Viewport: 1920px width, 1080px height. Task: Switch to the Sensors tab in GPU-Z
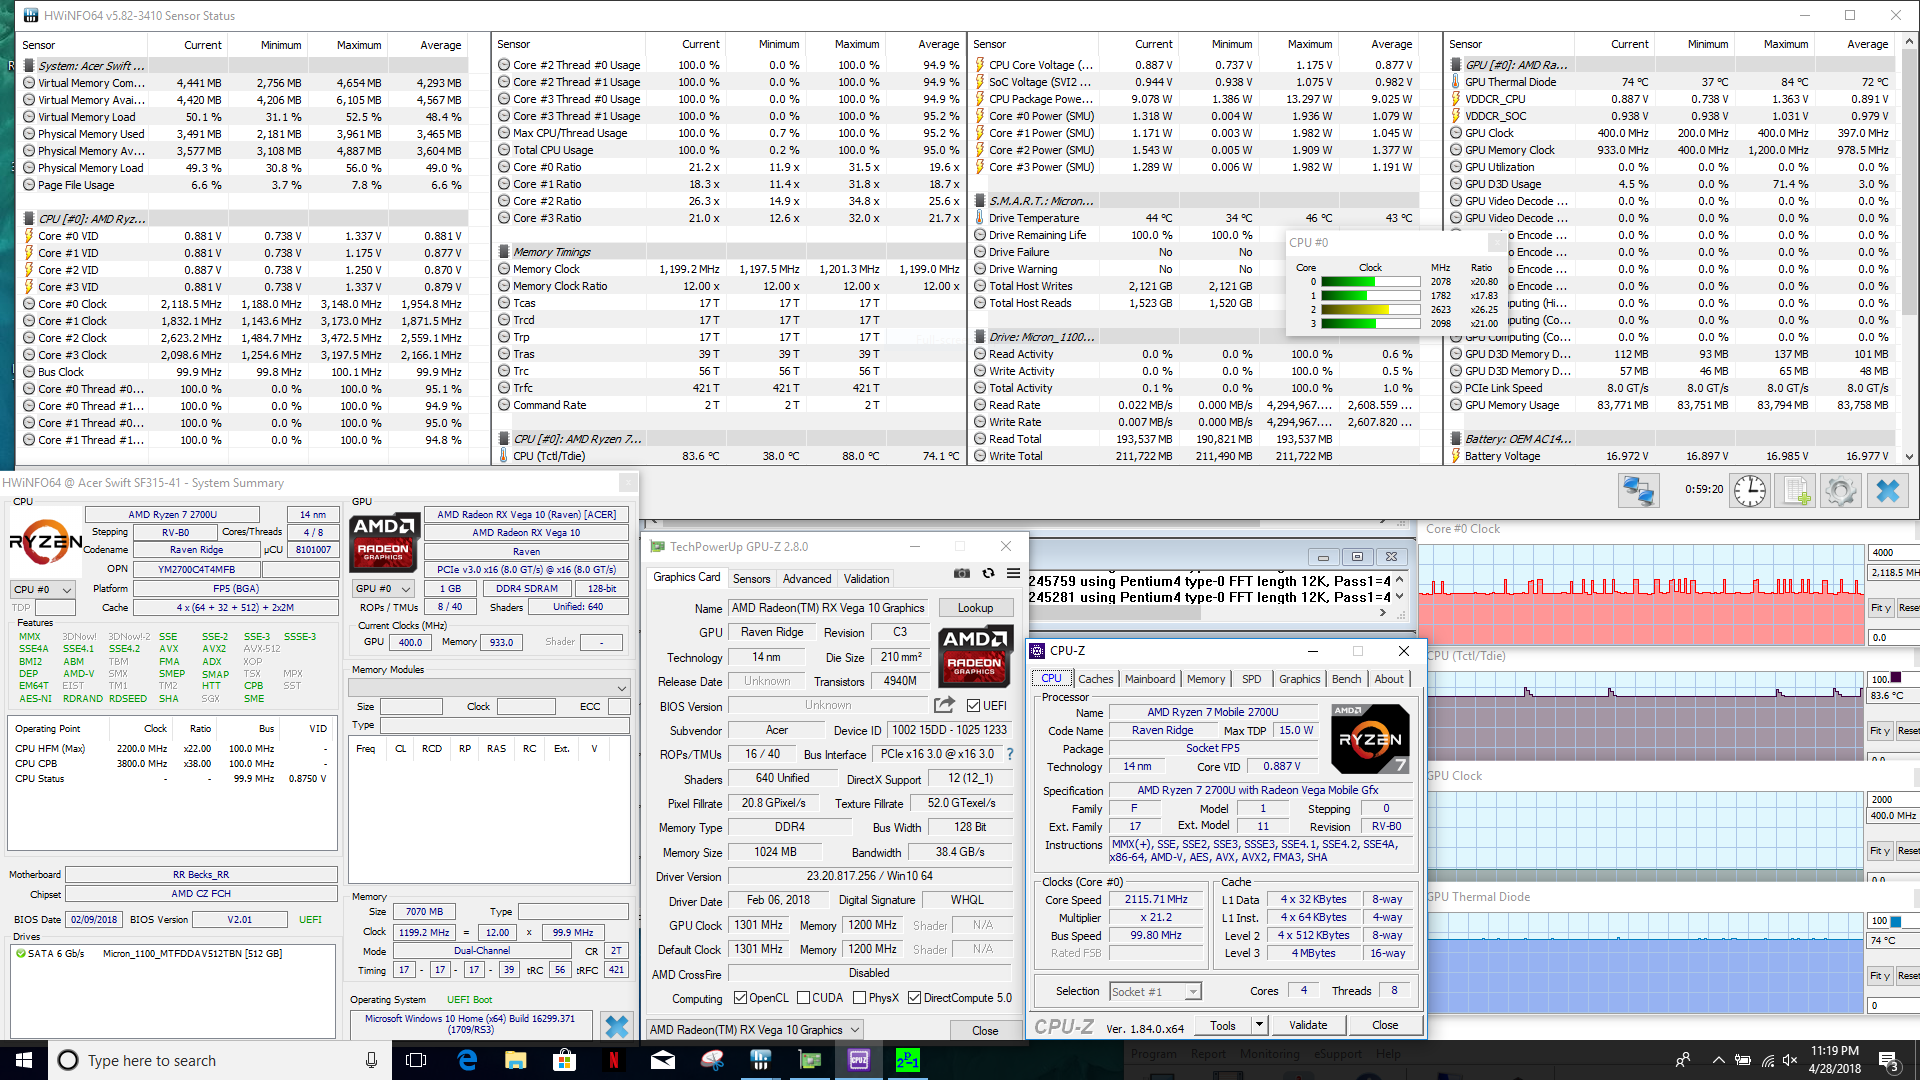[751, 578]
